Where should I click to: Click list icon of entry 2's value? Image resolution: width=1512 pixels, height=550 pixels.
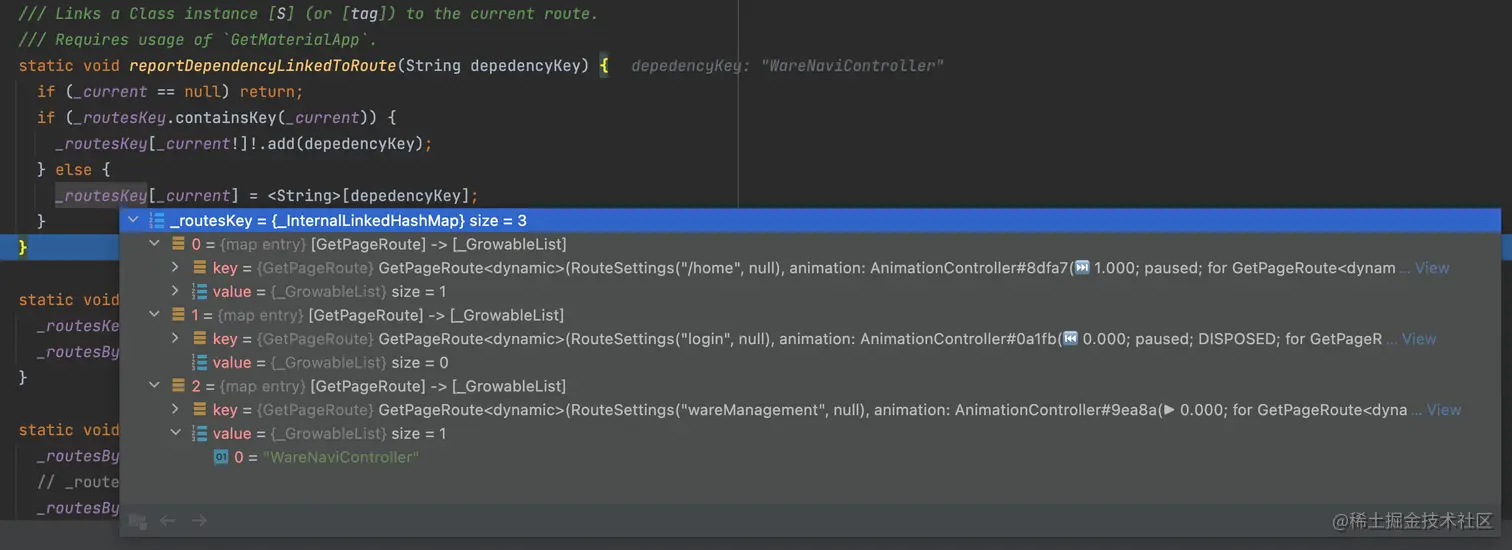(x=198, y=434)
